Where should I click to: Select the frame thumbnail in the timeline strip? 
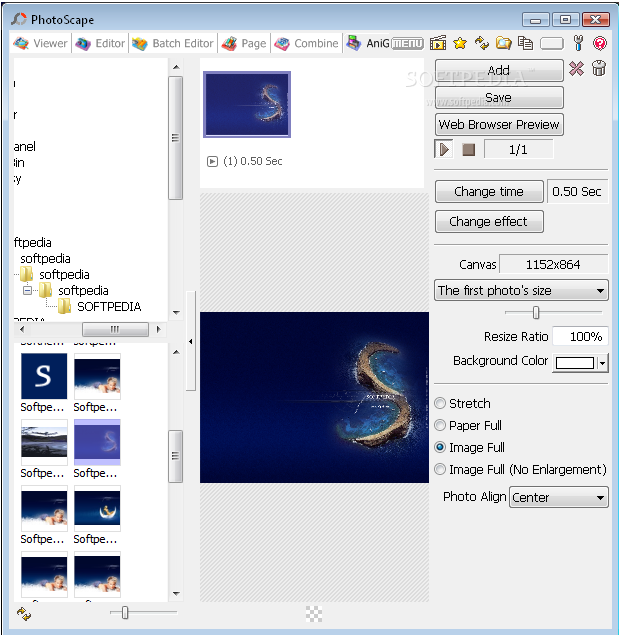pos(247,104)
